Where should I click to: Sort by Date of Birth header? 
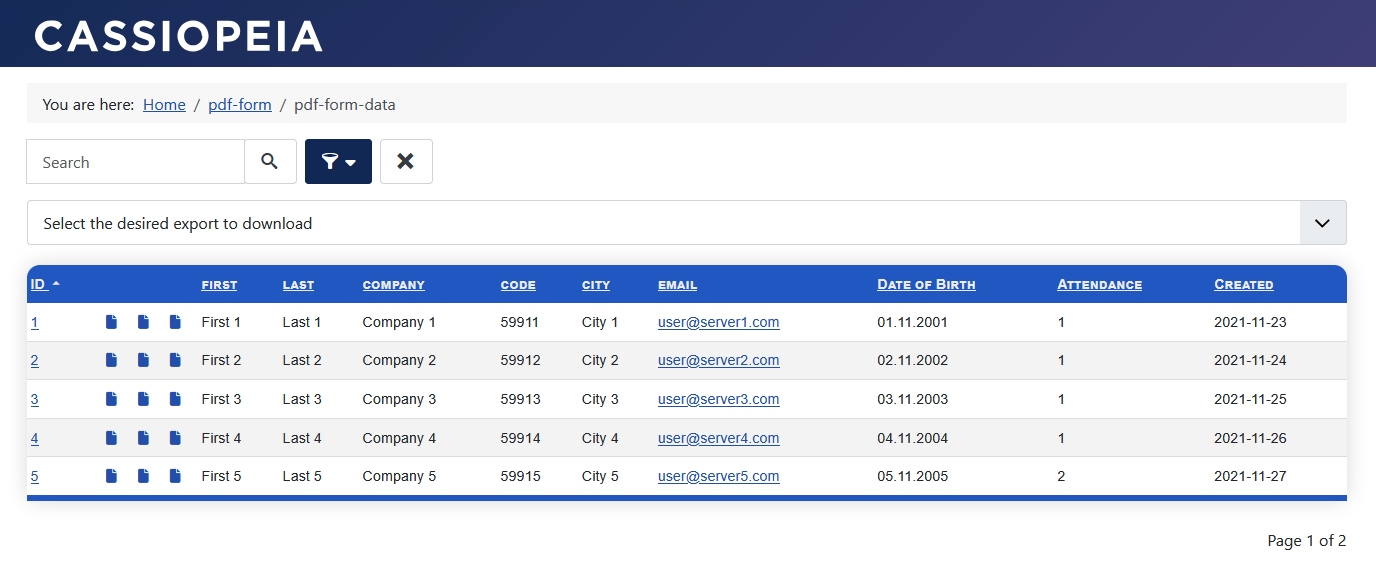click(926, 284)
